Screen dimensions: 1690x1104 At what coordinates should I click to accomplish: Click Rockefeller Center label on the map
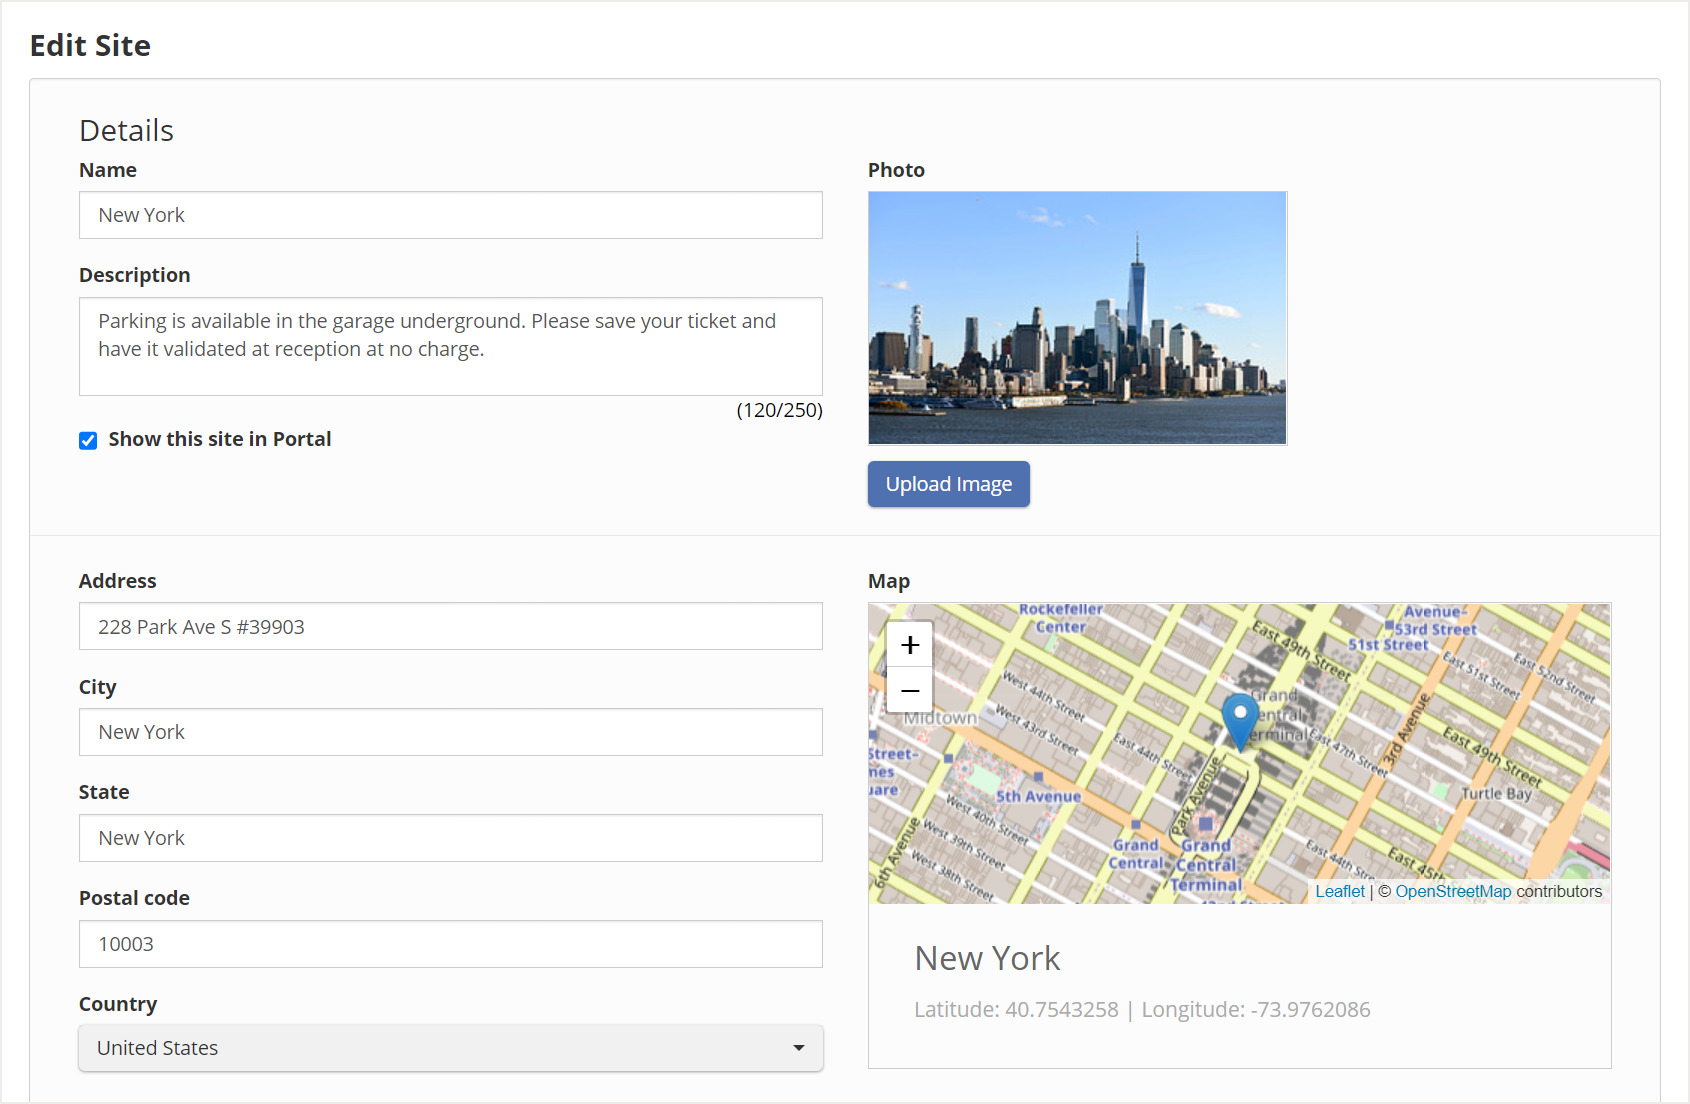pyautogui.click(x=1061, y=618)
